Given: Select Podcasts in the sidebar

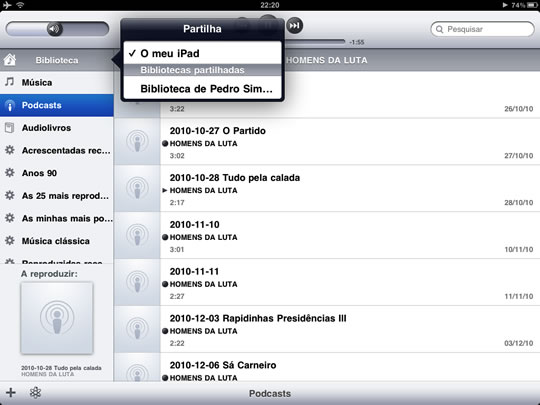Looking at the screenshot, I should click(x=57, y=105).
